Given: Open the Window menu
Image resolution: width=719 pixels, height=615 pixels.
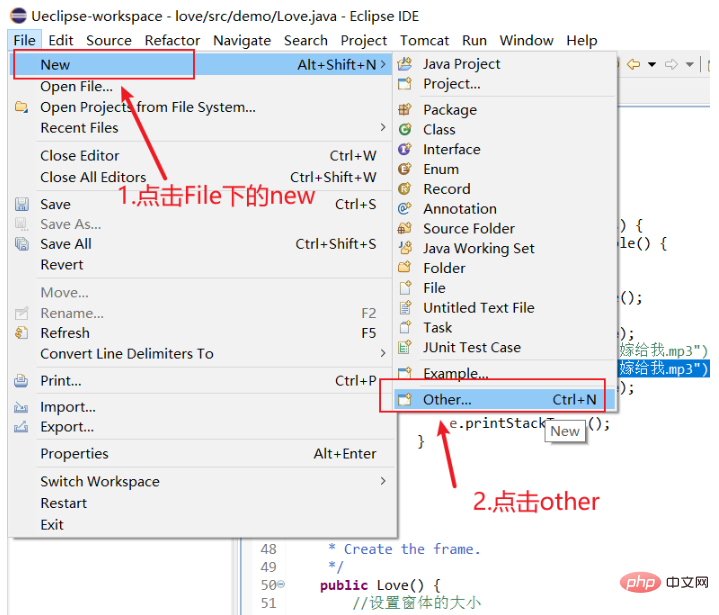Looking at the screenshot, I should [x=526, y=40].
